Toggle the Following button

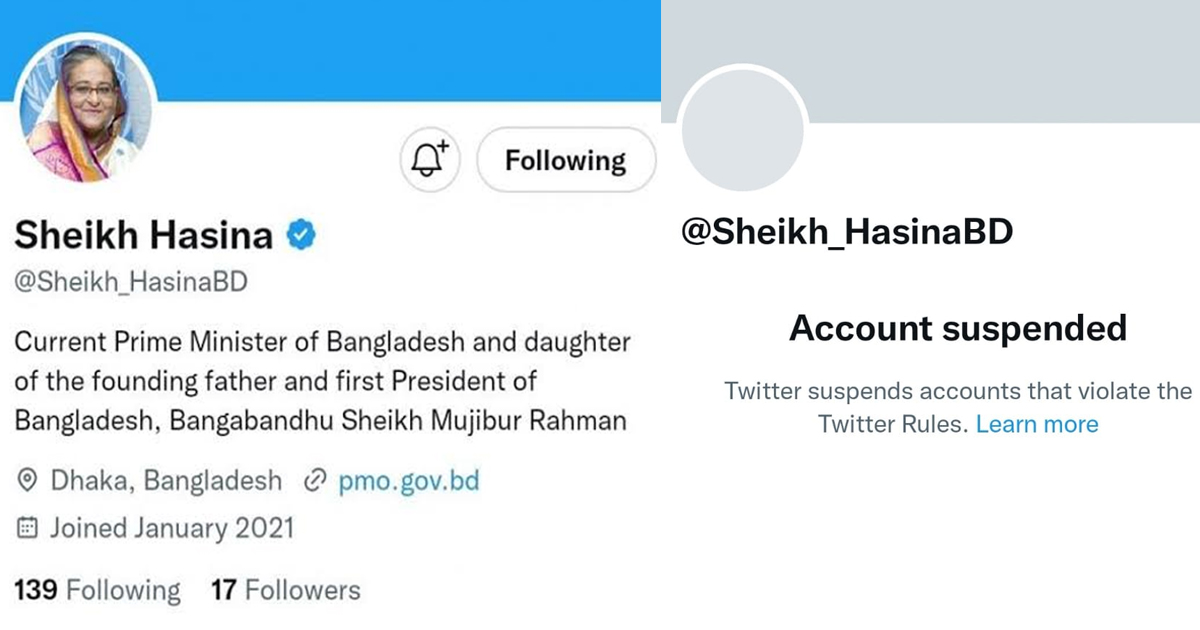(565, 160)
